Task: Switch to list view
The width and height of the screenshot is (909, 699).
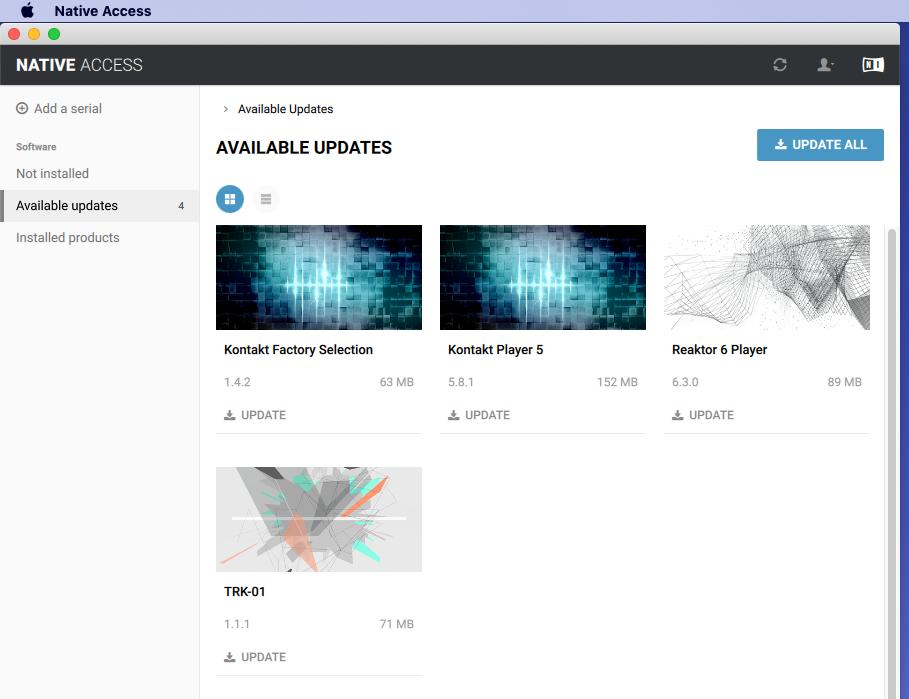Action: tap(266, 199)
